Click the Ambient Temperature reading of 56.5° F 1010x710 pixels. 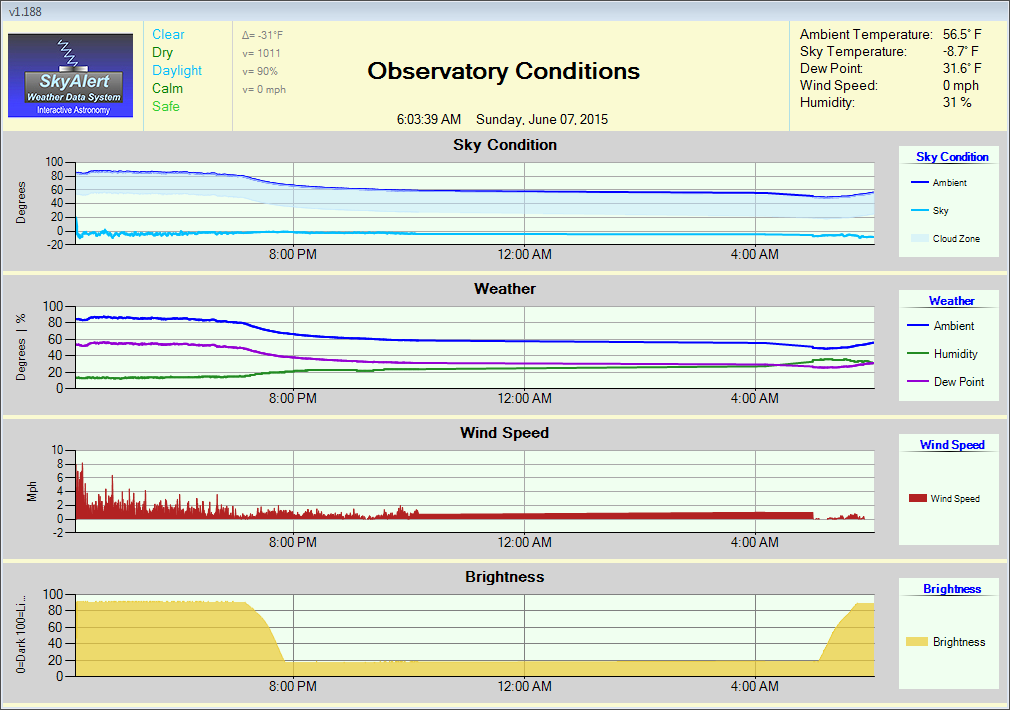[x=962, y=35]
